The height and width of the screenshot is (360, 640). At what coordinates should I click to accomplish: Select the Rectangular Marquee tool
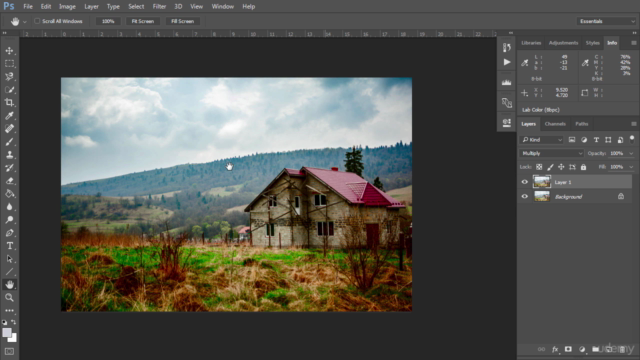coord(9,64)
